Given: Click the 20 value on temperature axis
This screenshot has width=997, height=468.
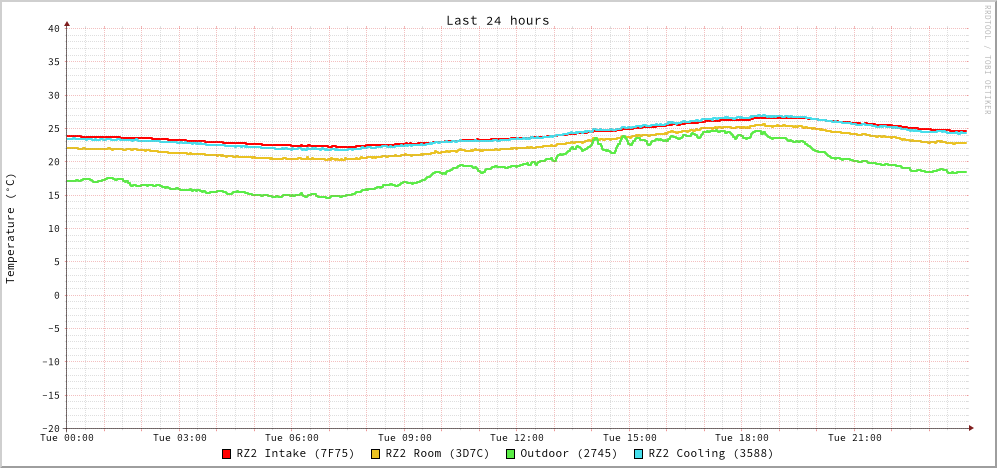Looking at the screenshot, I should point(53,162).
